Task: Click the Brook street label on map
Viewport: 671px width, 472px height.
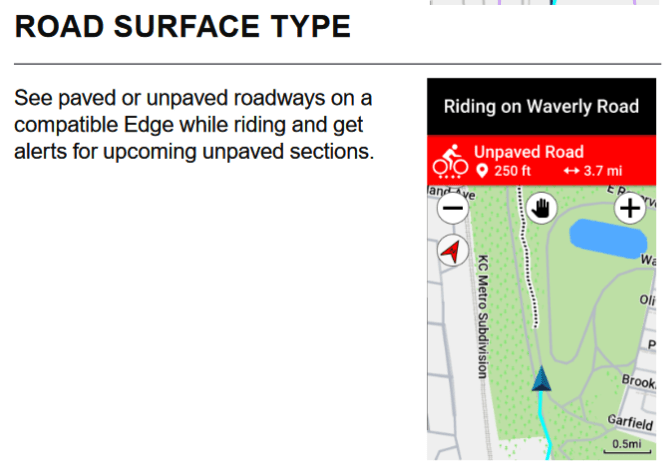Action: pos(638,381)
